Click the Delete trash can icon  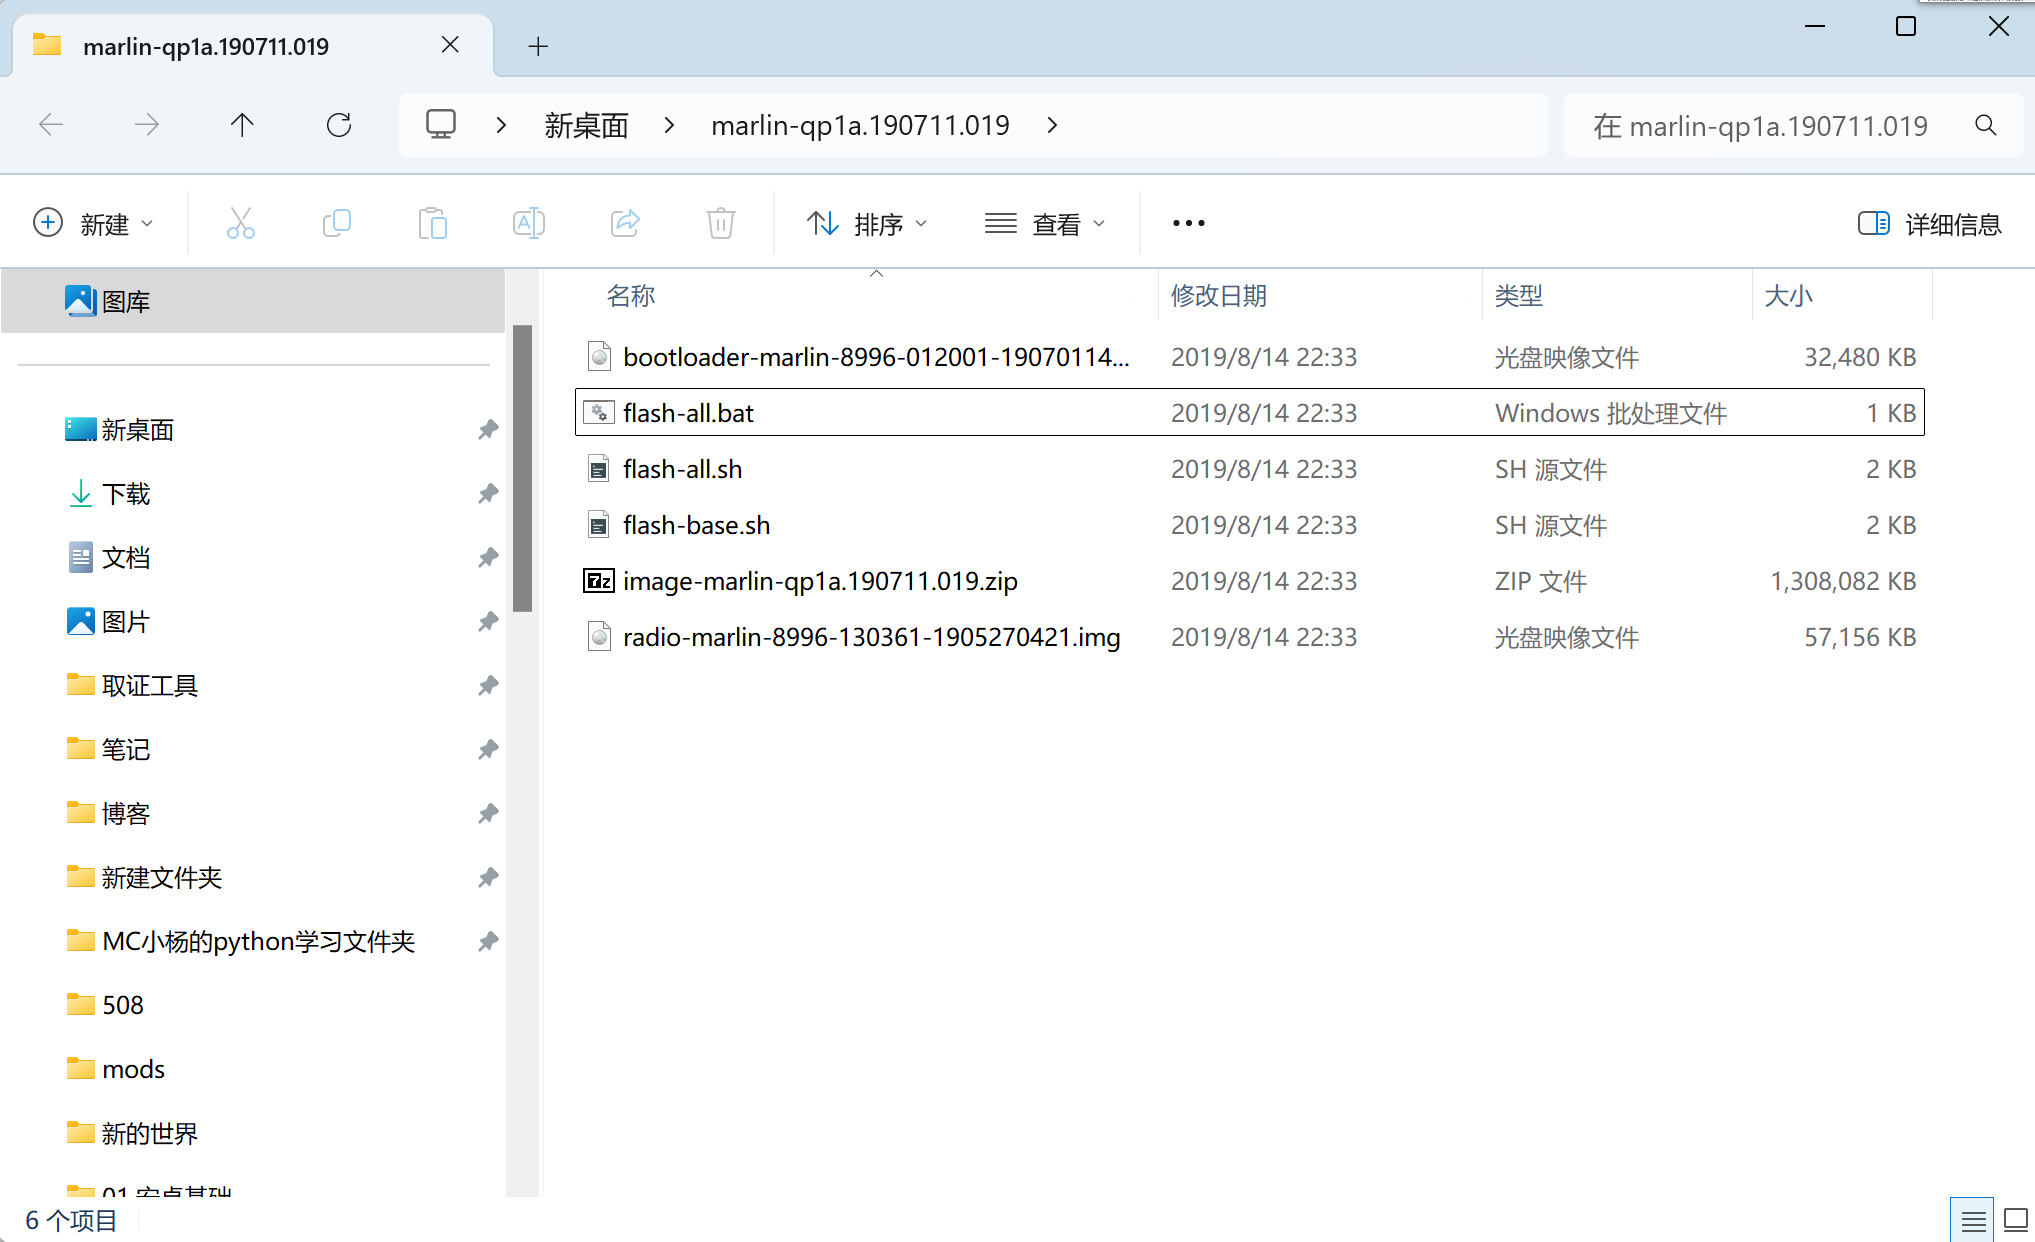coord(720,223)
